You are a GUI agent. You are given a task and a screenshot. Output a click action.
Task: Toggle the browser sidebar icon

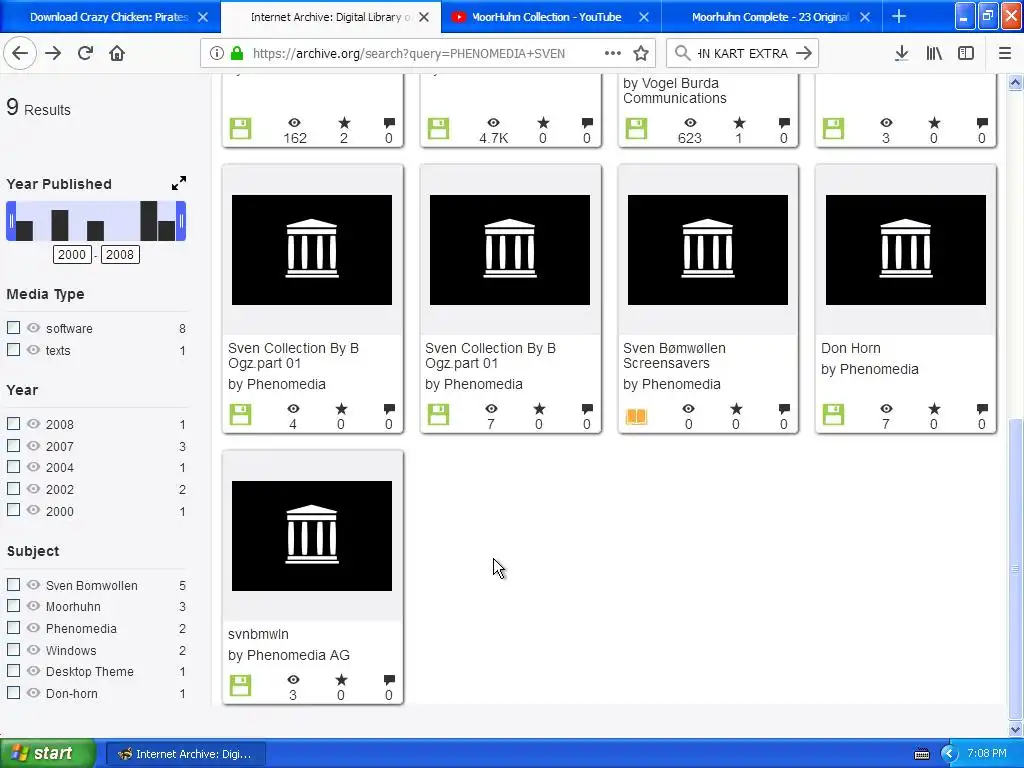point(966,53)
